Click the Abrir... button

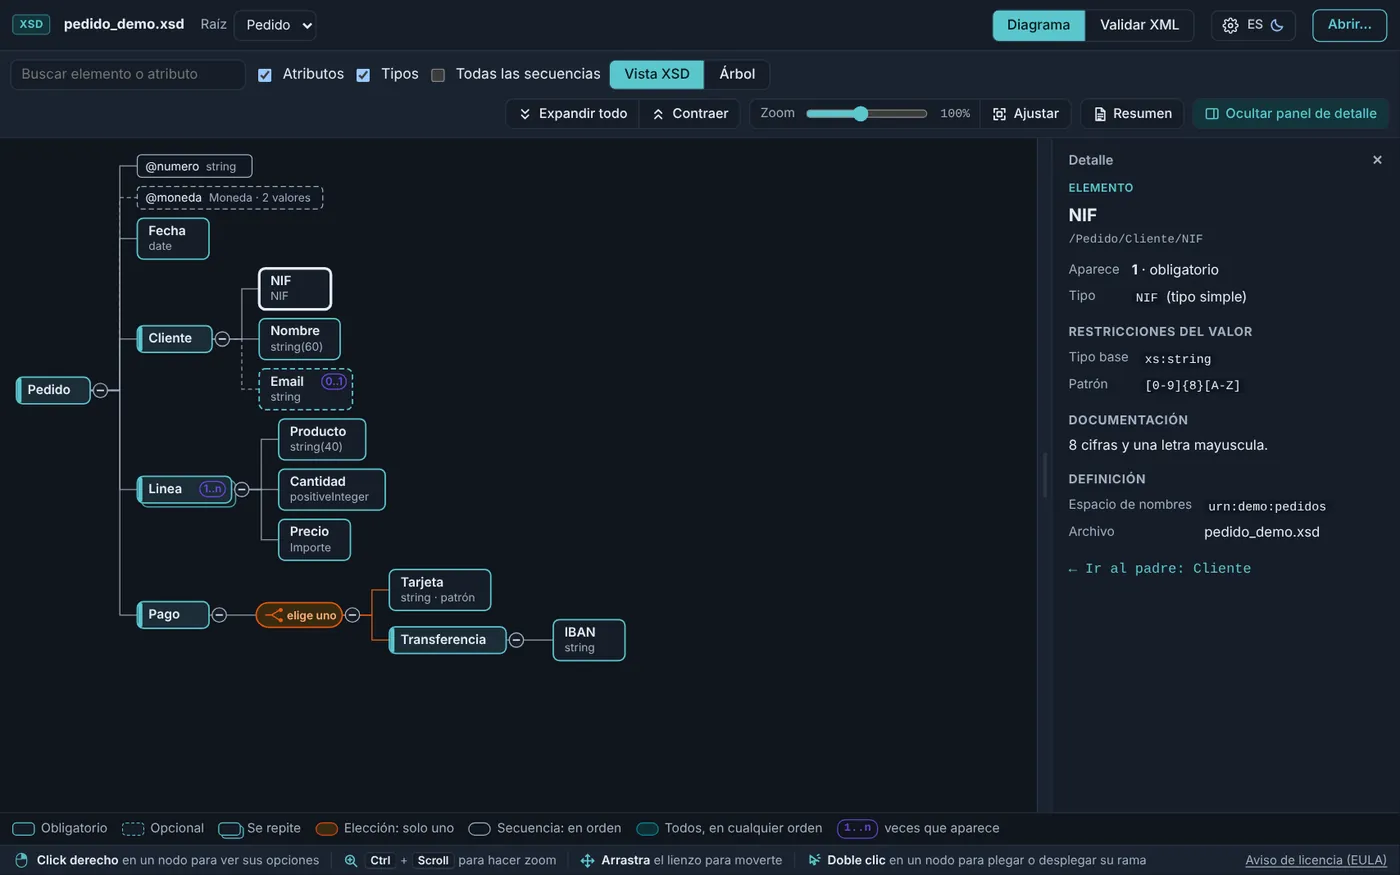click(1349, 25)
